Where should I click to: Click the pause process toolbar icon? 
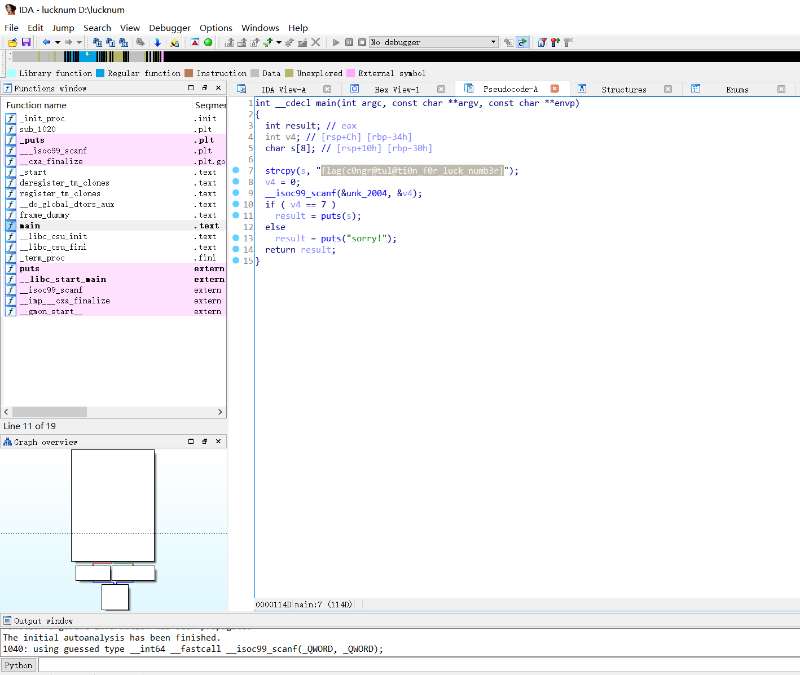[x=348, y=43]
